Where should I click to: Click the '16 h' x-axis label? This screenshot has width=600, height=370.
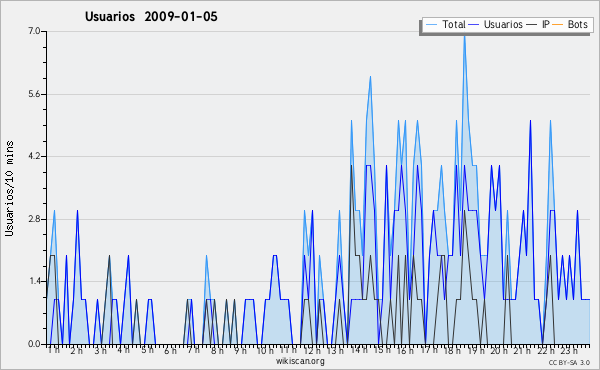tap(405, 351)
